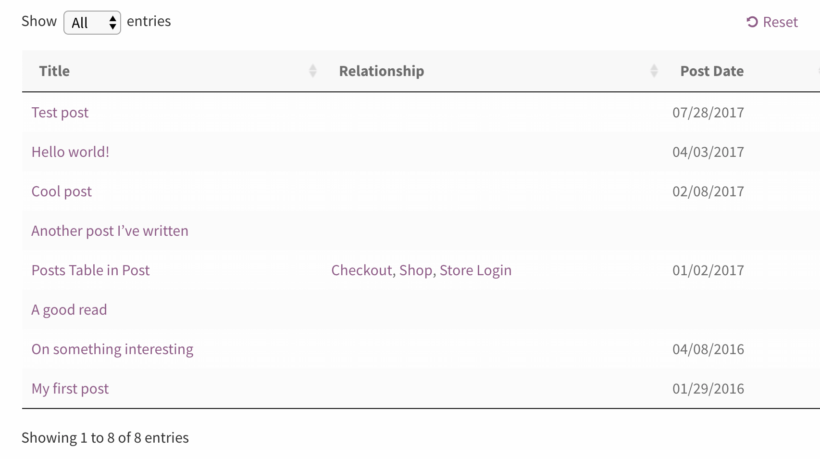The height and width of the screenshot is (459, 820).
Task: Open 'On something interesting' post link
Action: [112, 349]
